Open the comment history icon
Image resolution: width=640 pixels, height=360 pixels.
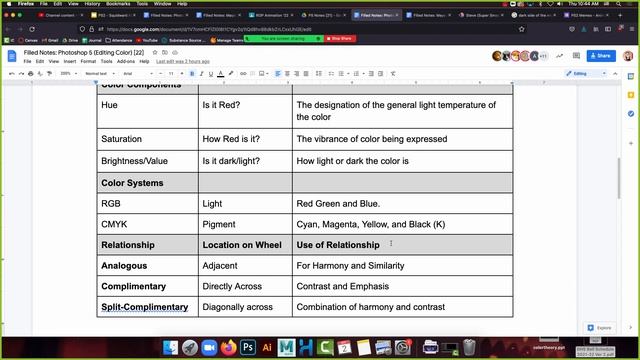[576, 56]
